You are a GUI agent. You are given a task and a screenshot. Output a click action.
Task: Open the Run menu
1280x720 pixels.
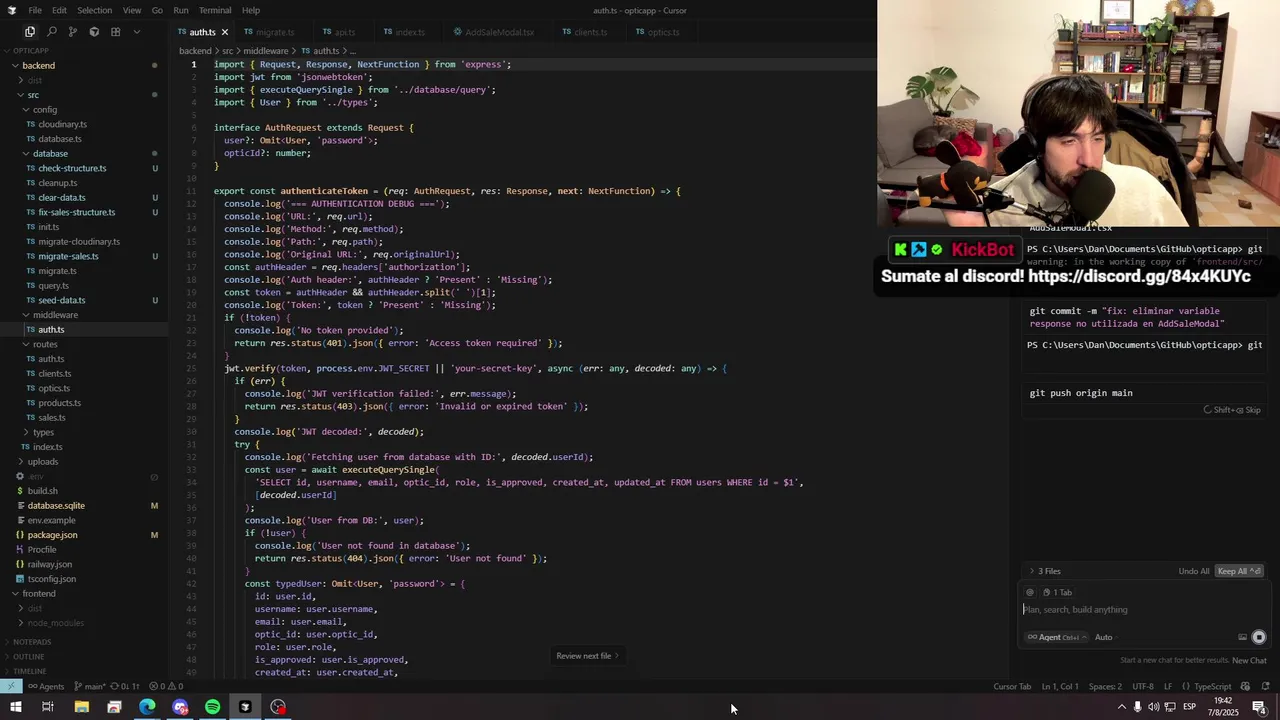tap(181, 10)
